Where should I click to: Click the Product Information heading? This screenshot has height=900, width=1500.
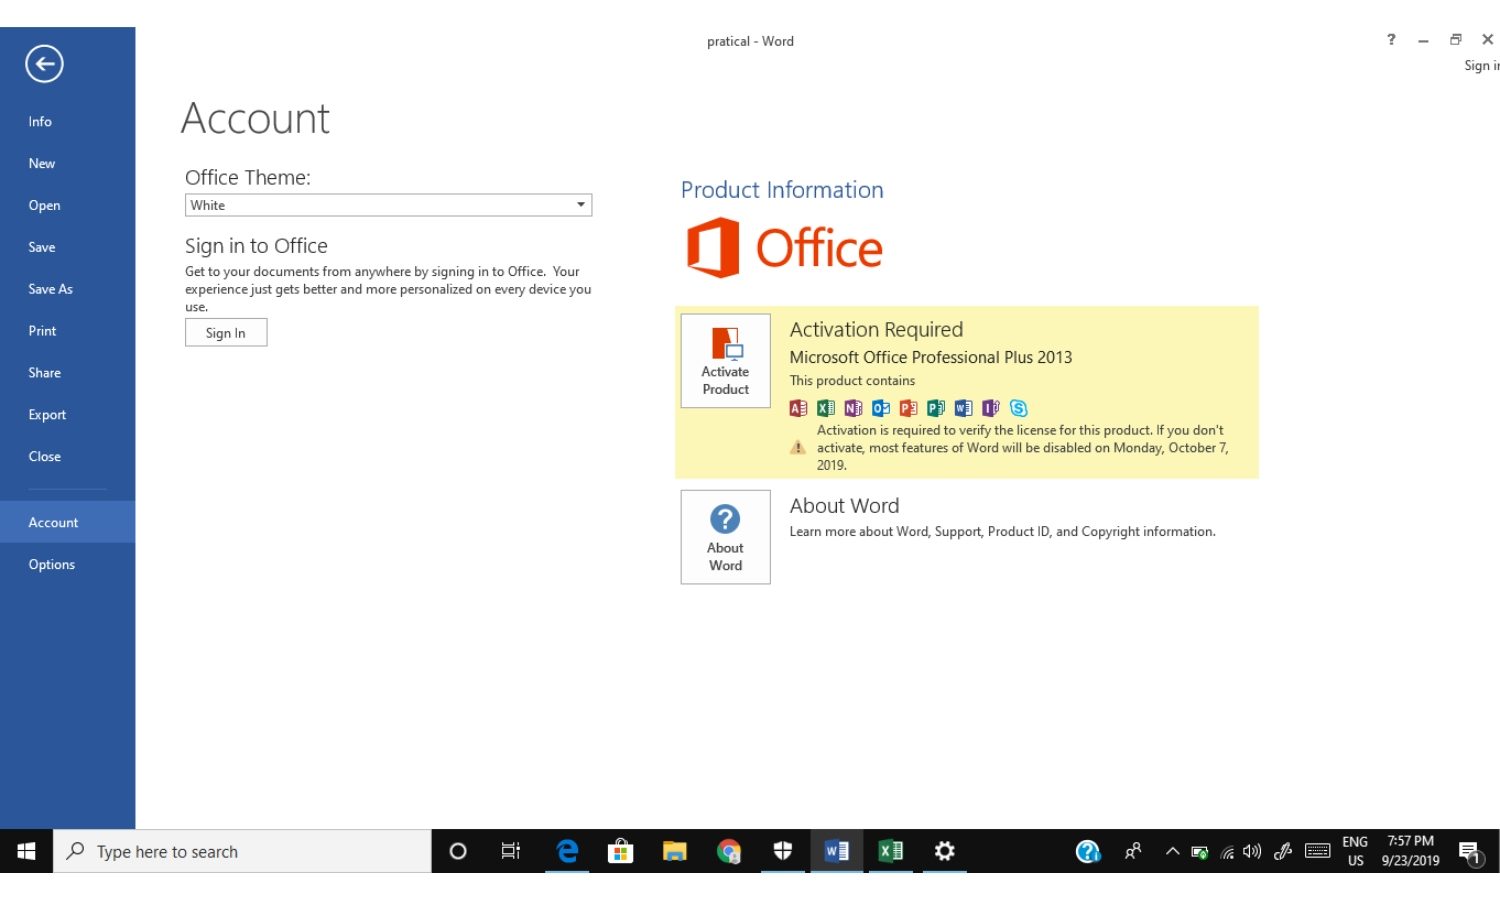pos(782,190)
